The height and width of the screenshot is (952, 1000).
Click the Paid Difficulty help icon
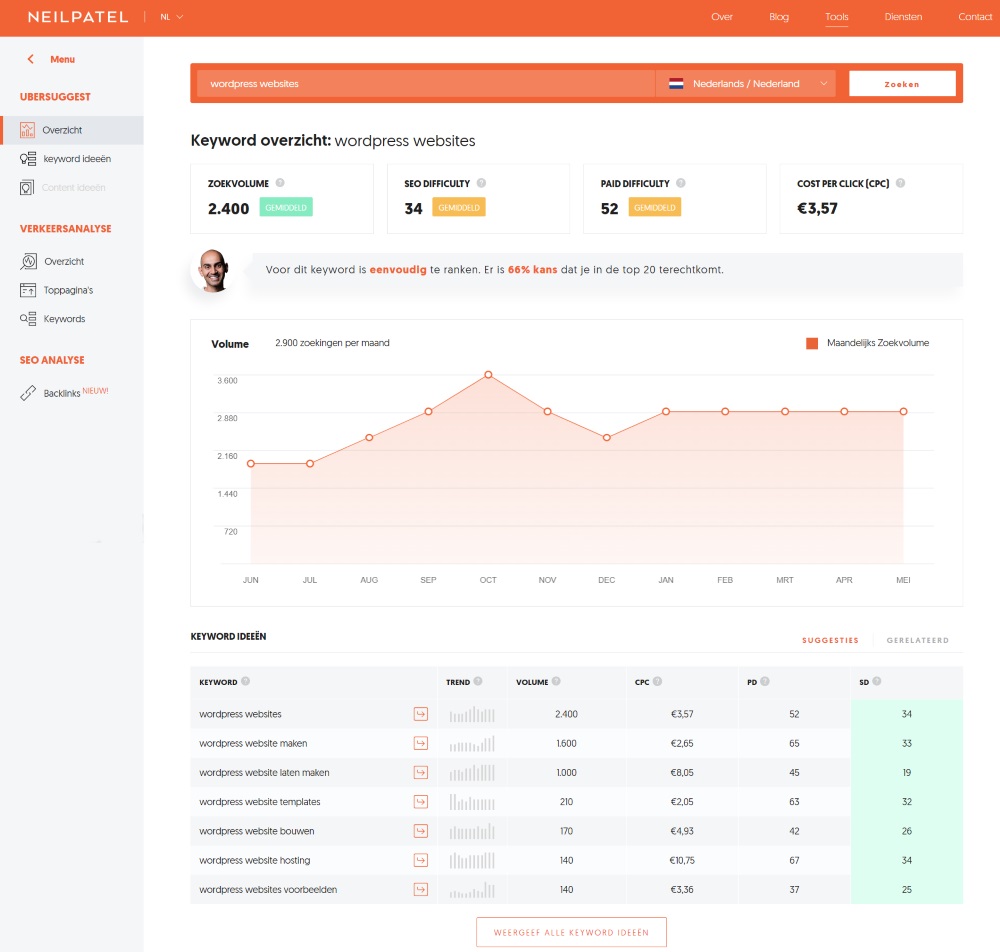(x=681, y=183)
